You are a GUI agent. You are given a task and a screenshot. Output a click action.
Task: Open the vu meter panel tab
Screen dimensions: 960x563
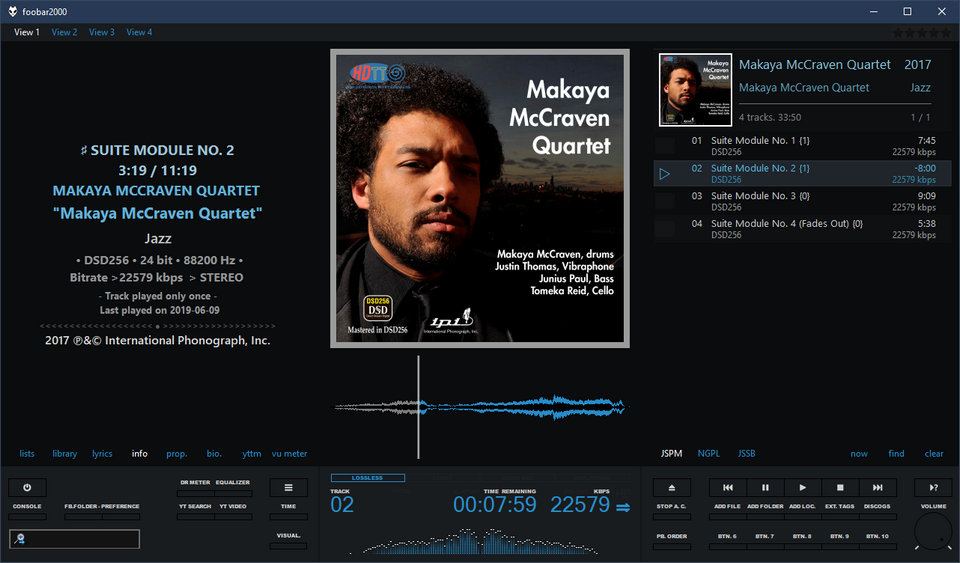(x=290, y=453)
